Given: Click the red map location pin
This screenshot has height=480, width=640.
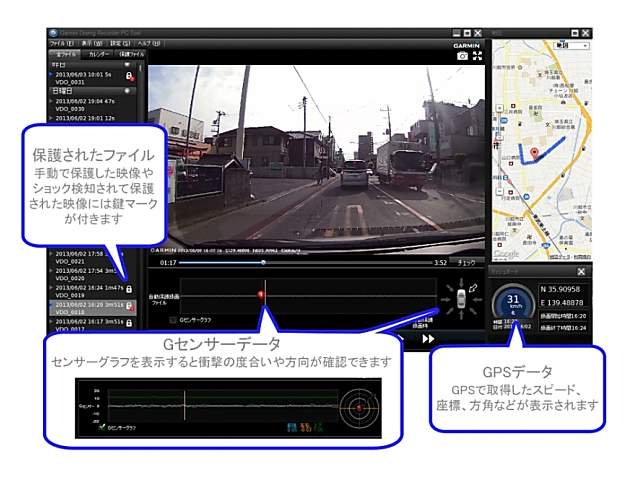Looking at the screenshot, I should coord(533,153).
